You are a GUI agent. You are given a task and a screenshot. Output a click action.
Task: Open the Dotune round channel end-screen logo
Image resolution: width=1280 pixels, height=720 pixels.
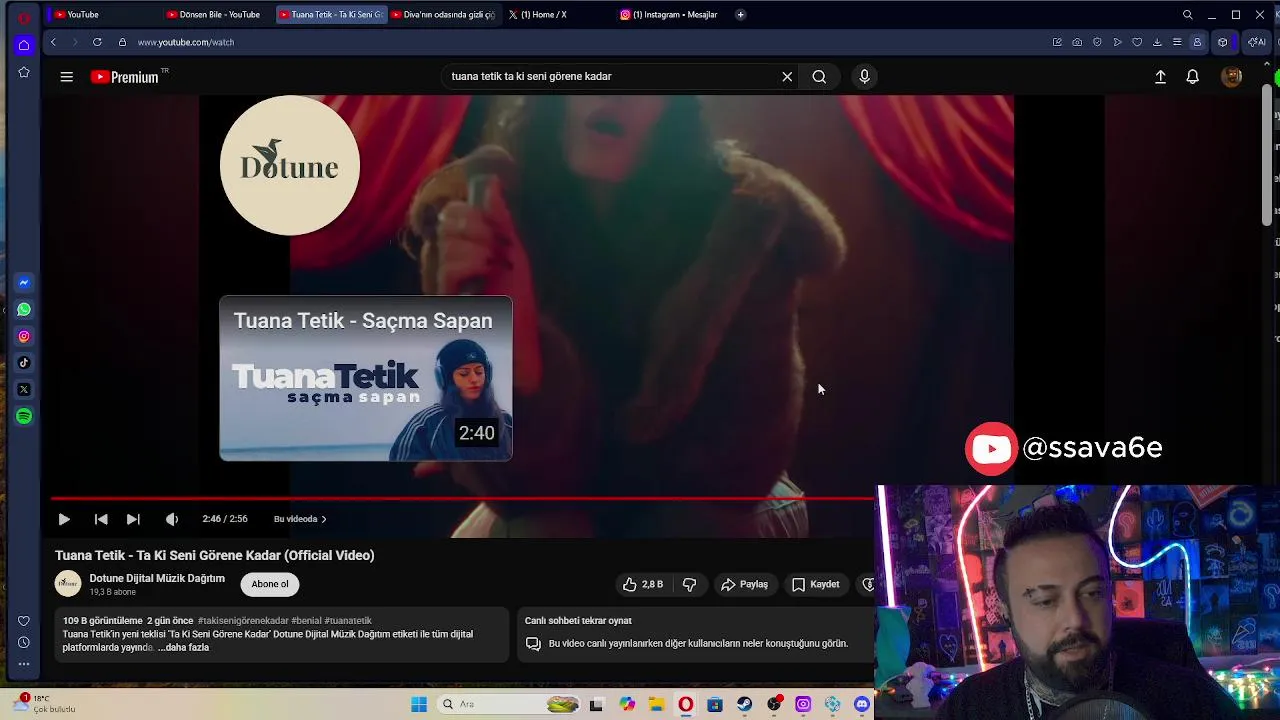pos(290,166)
